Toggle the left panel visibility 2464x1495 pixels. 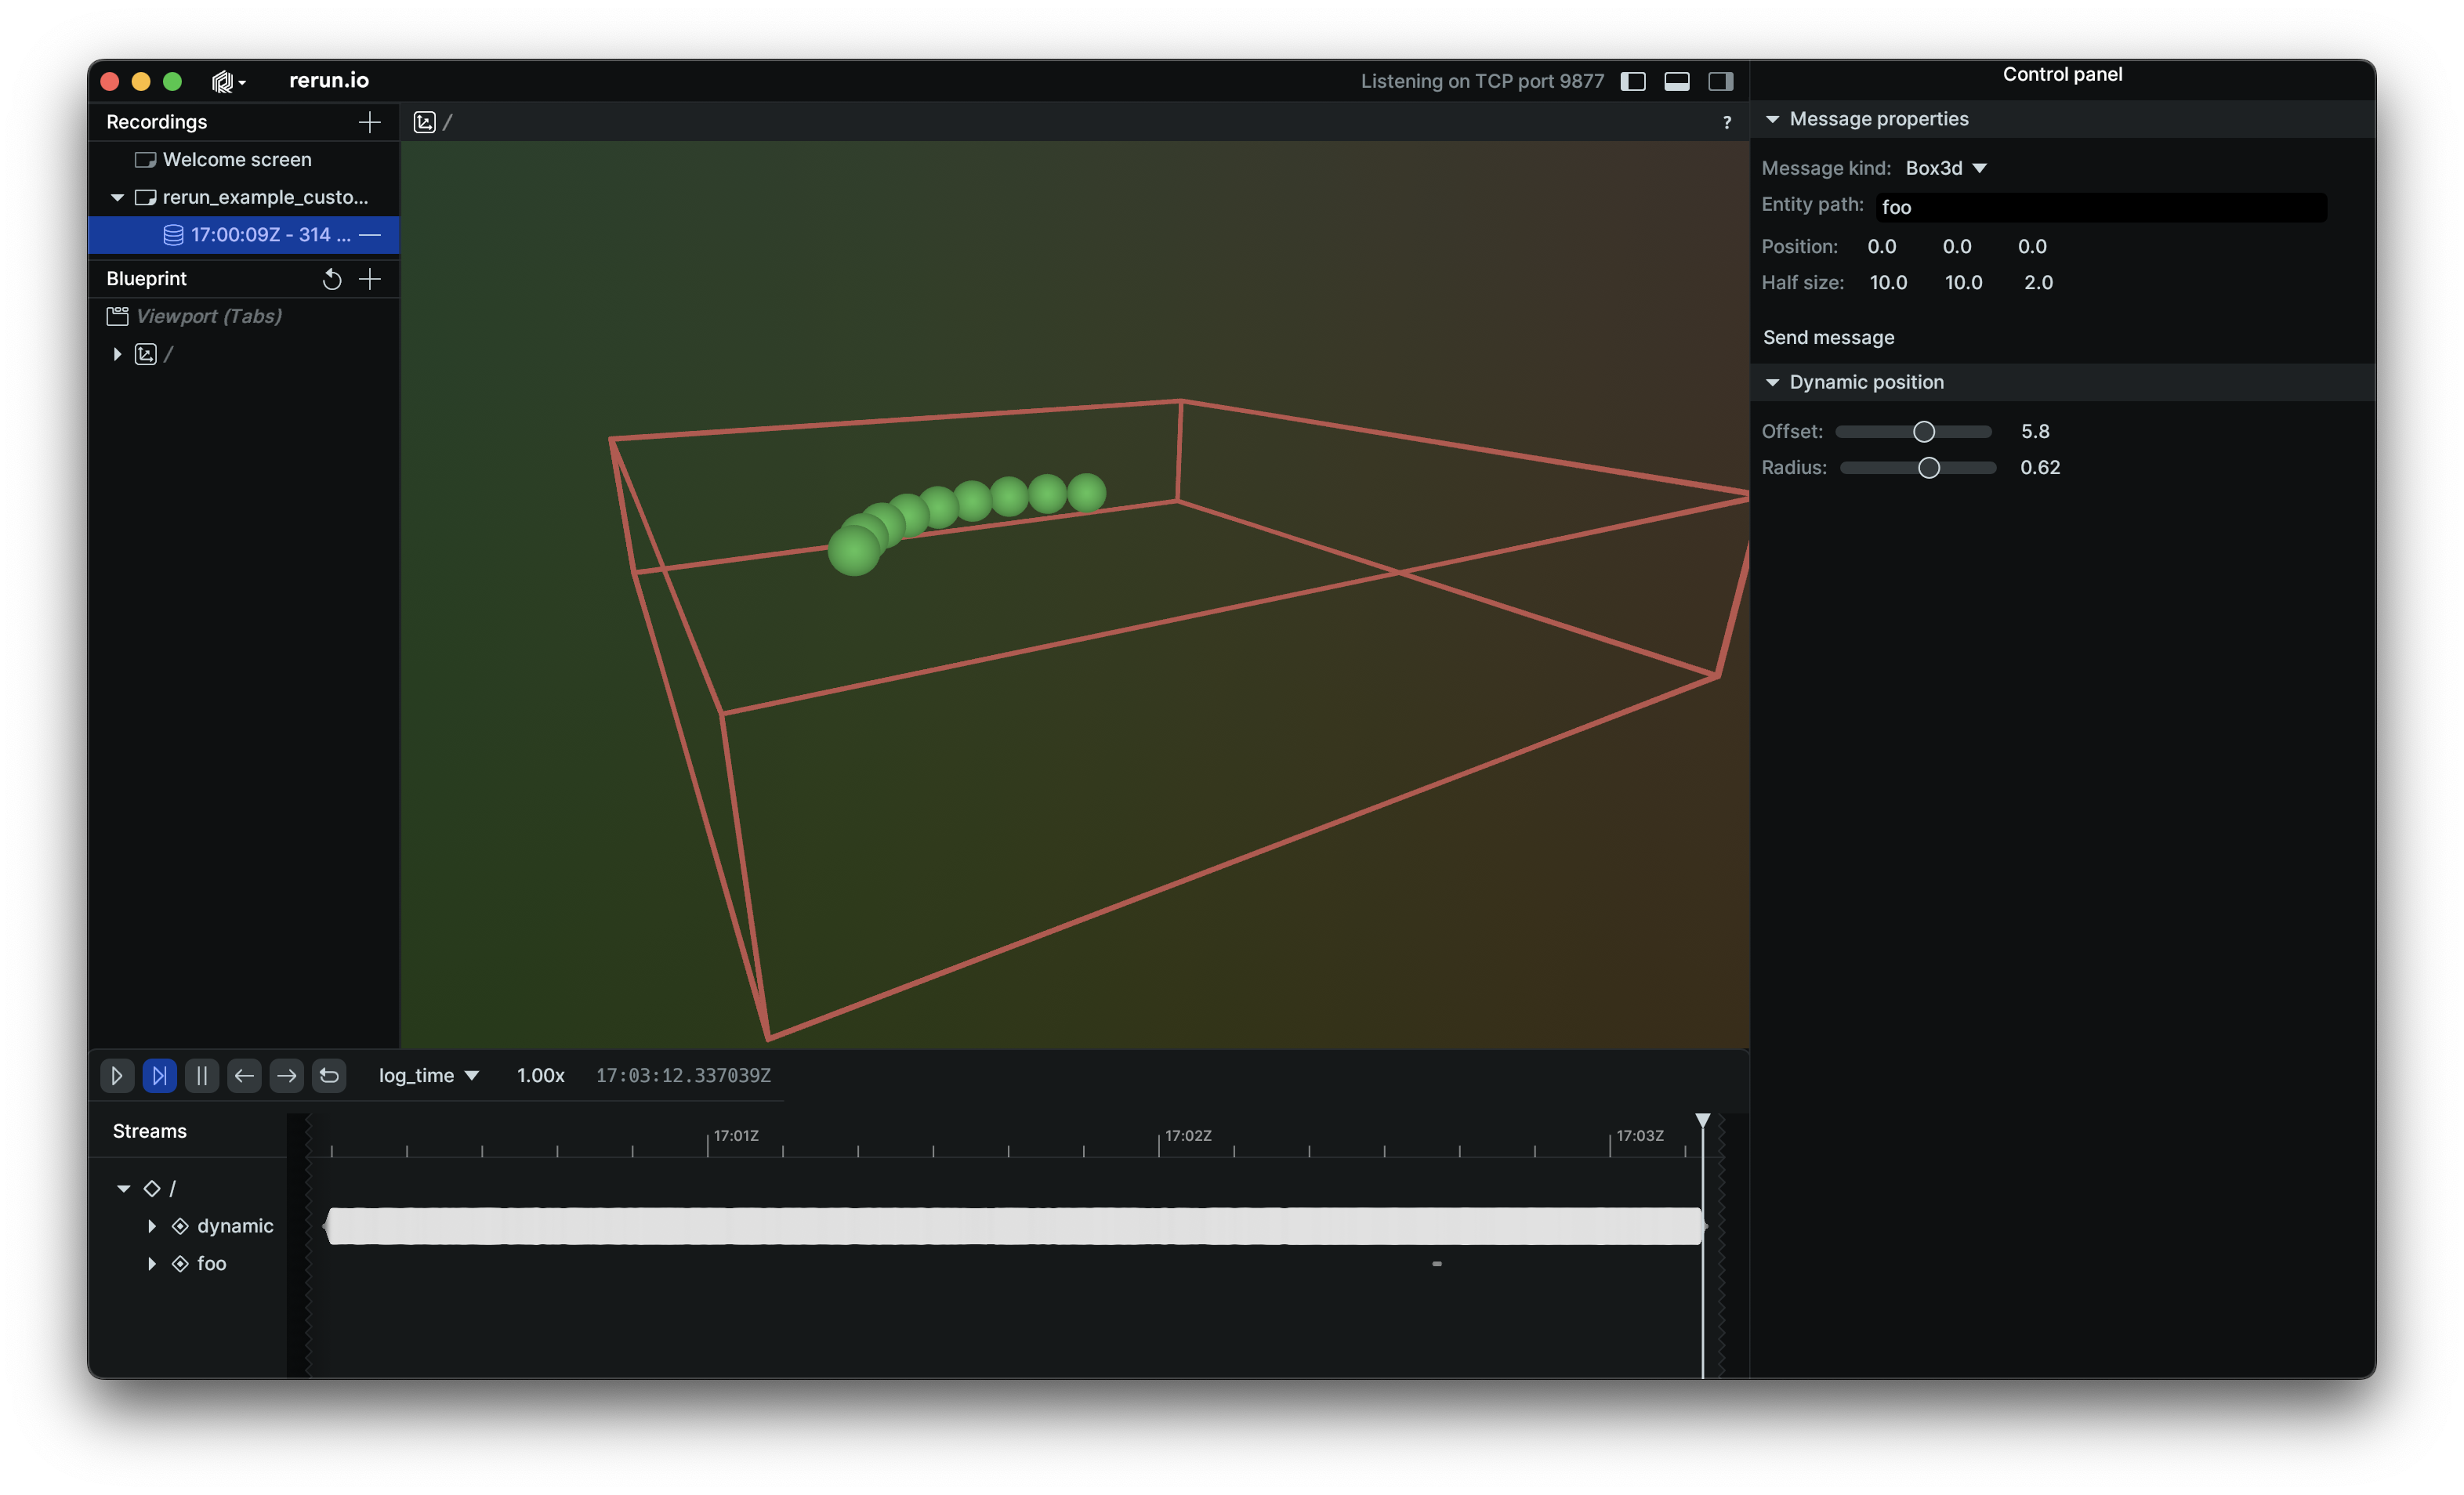coord(1633,81)
